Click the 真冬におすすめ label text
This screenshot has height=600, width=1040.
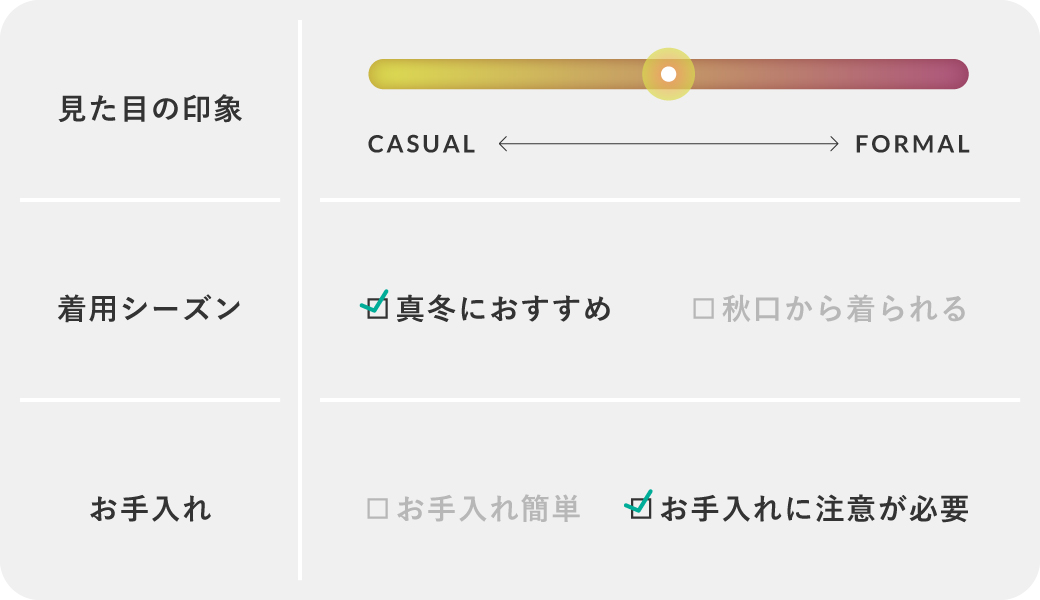click(x=504, y=309)
